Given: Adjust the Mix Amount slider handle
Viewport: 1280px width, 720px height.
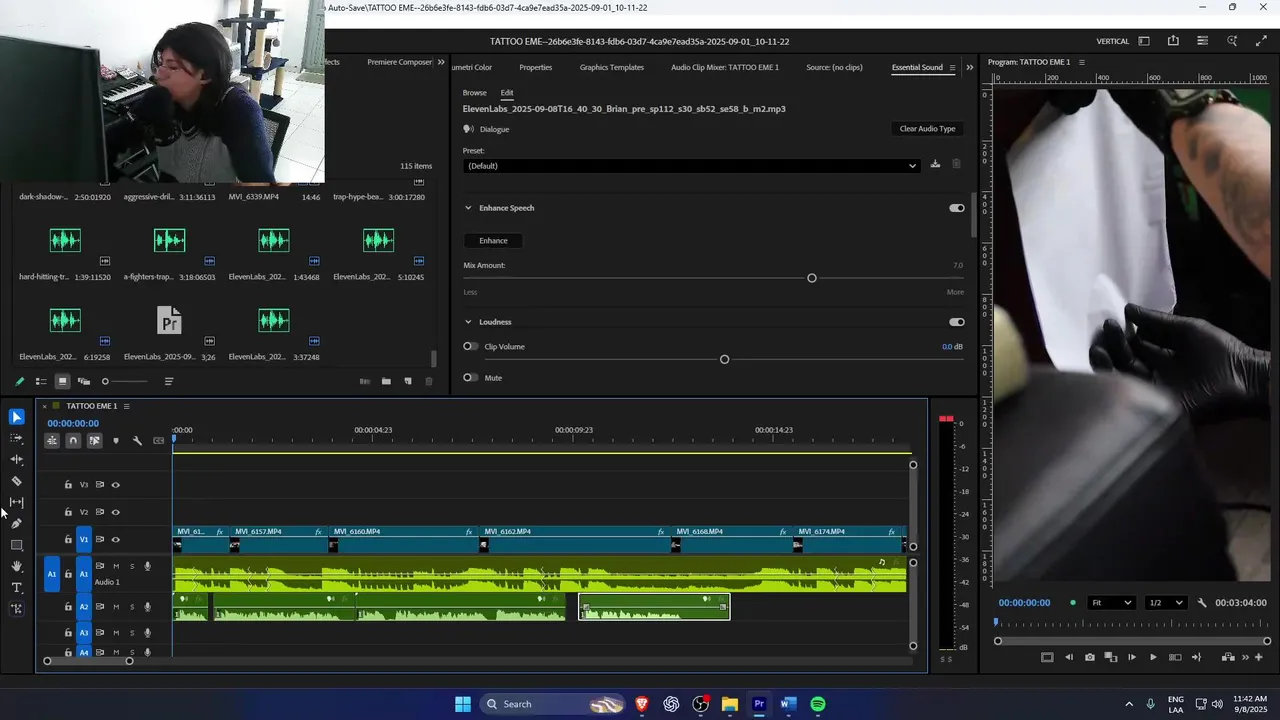Looking at the screenshot, I should pyautogui.click(x=812, y=278).
